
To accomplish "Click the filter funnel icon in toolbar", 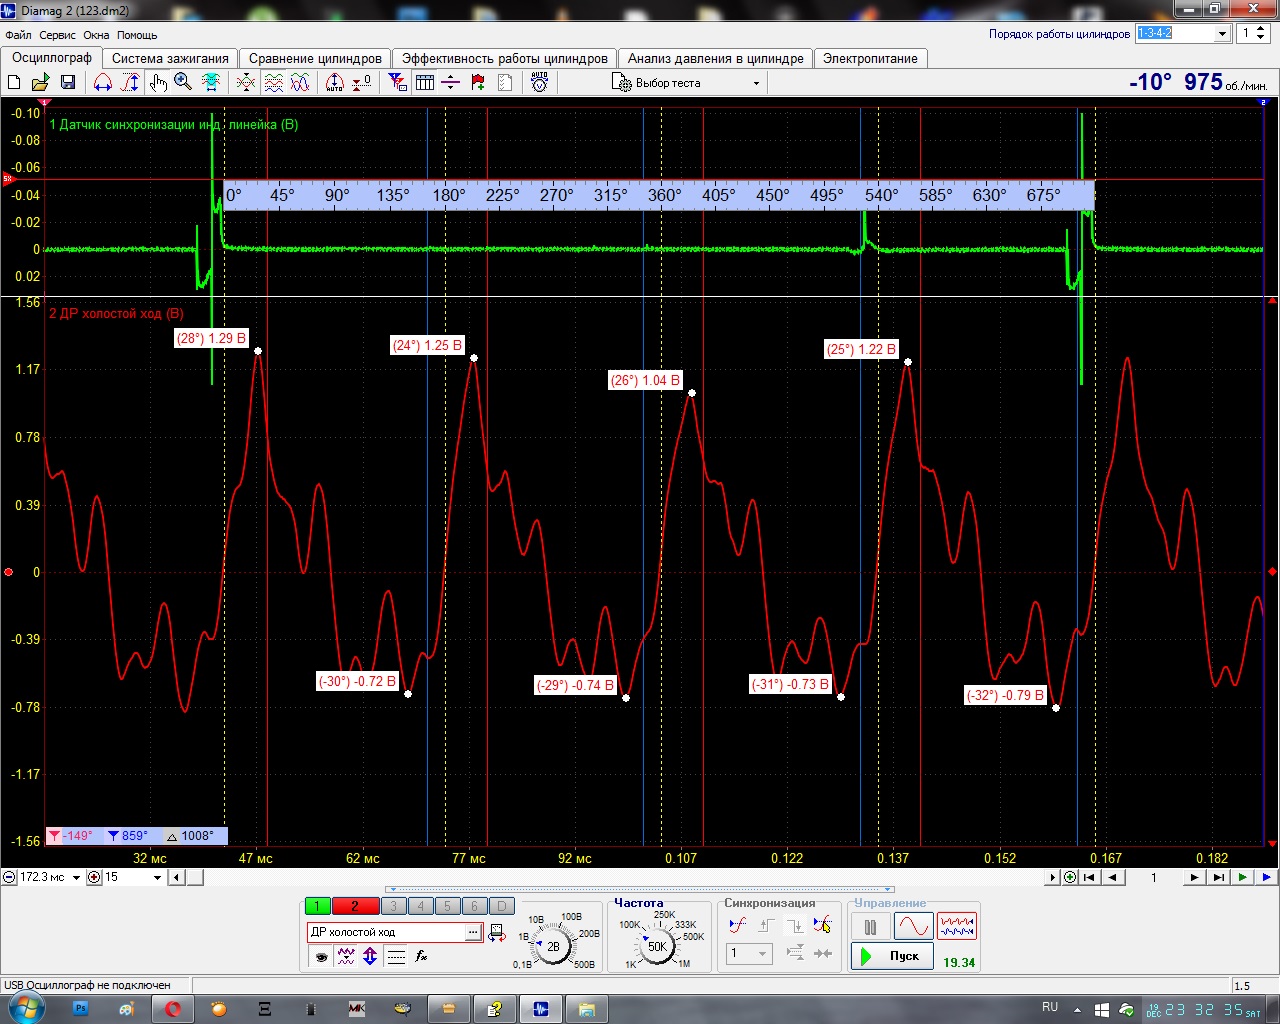I will (398, 83).
